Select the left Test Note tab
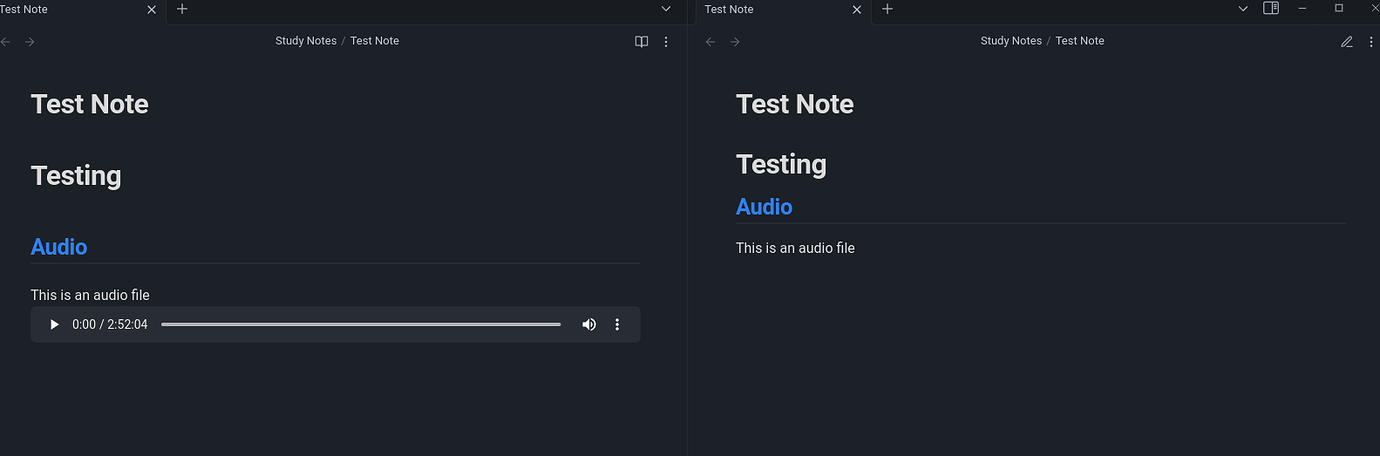 pyautogui.click(x=82, y=9)
